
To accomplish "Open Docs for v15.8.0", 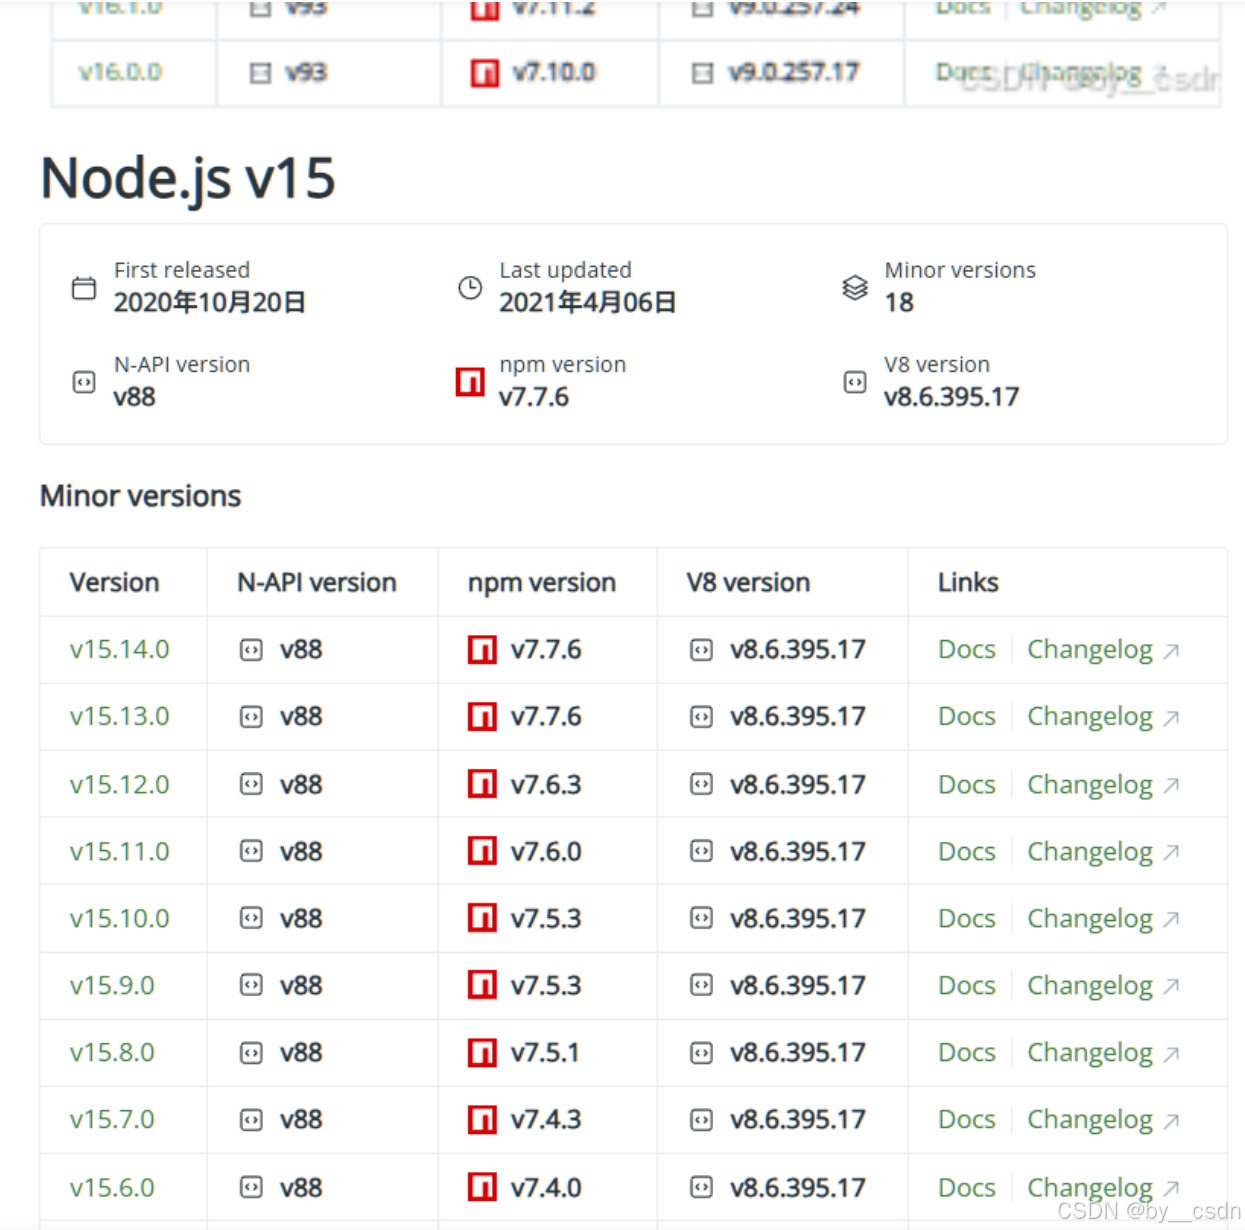I will (967, 1053).
